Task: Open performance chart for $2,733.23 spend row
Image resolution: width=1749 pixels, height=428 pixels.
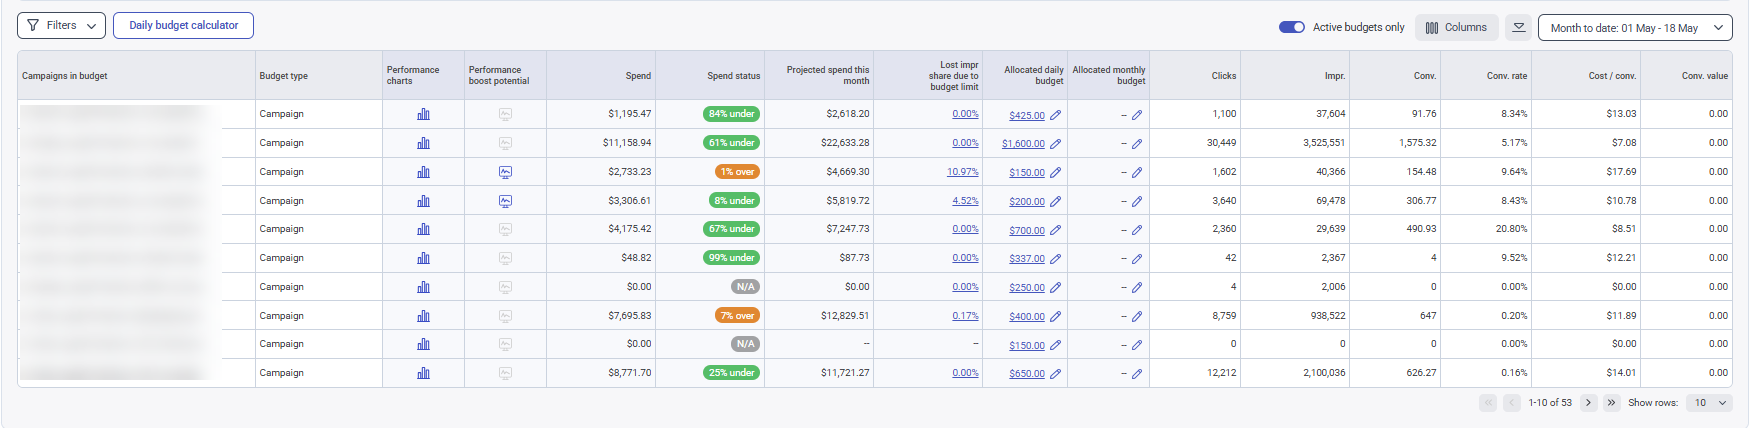Action: (423, 172)
